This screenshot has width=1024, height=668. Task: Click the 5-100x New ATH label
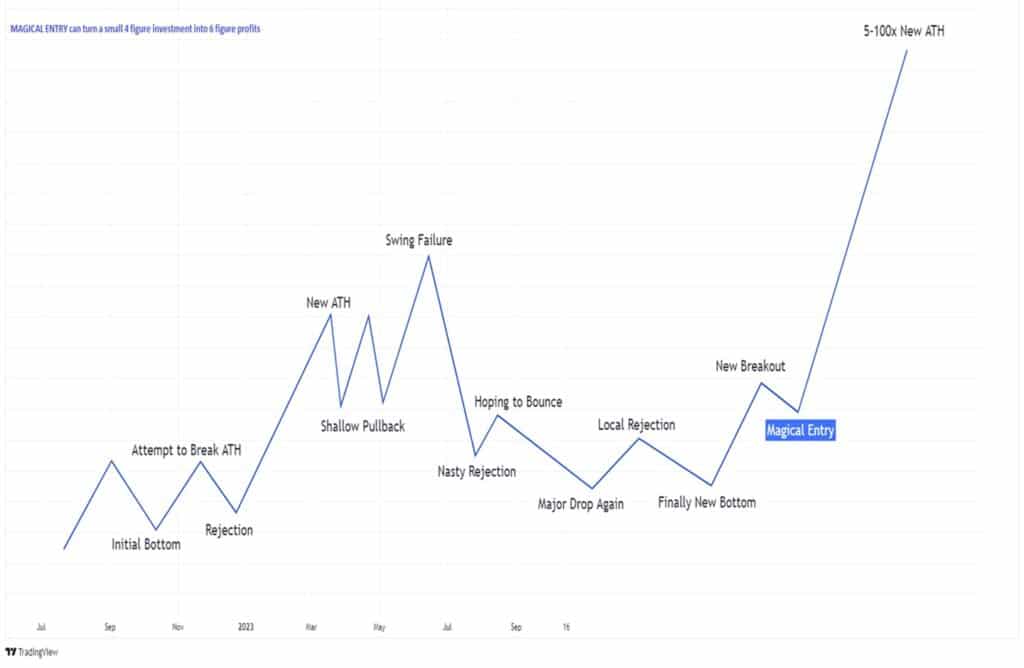(x=904, y=31)
